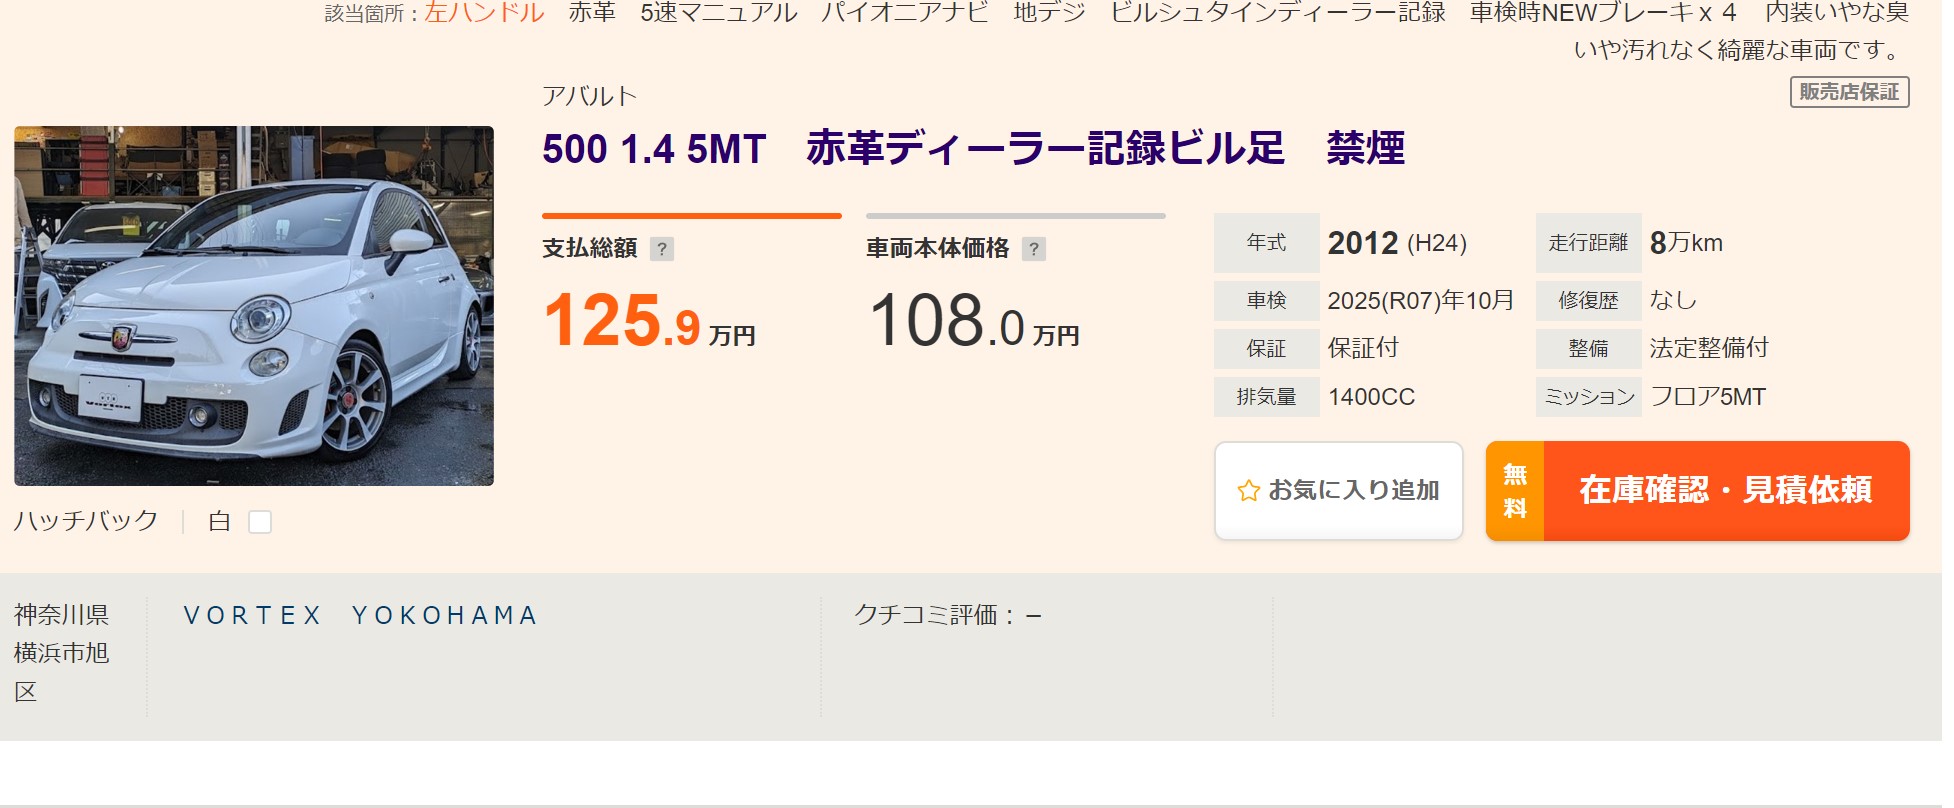Click the クチコミ評価 rating text
The image size is (1954, 808).
pyautogui.click(x=947, y=615)
